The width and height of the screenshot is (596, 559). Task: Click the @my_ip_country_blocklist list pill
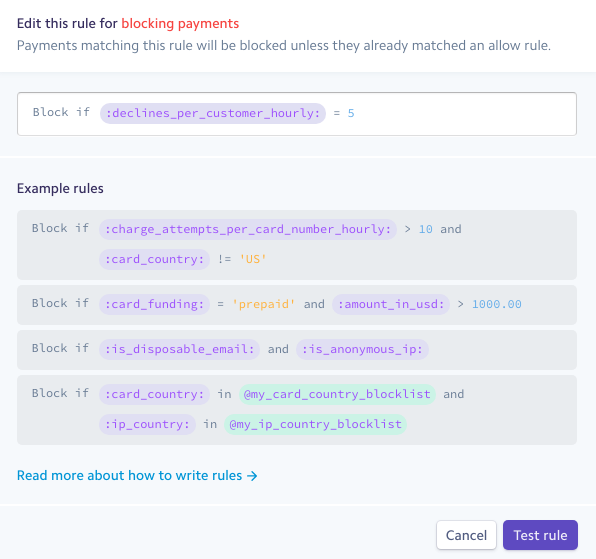315,424
